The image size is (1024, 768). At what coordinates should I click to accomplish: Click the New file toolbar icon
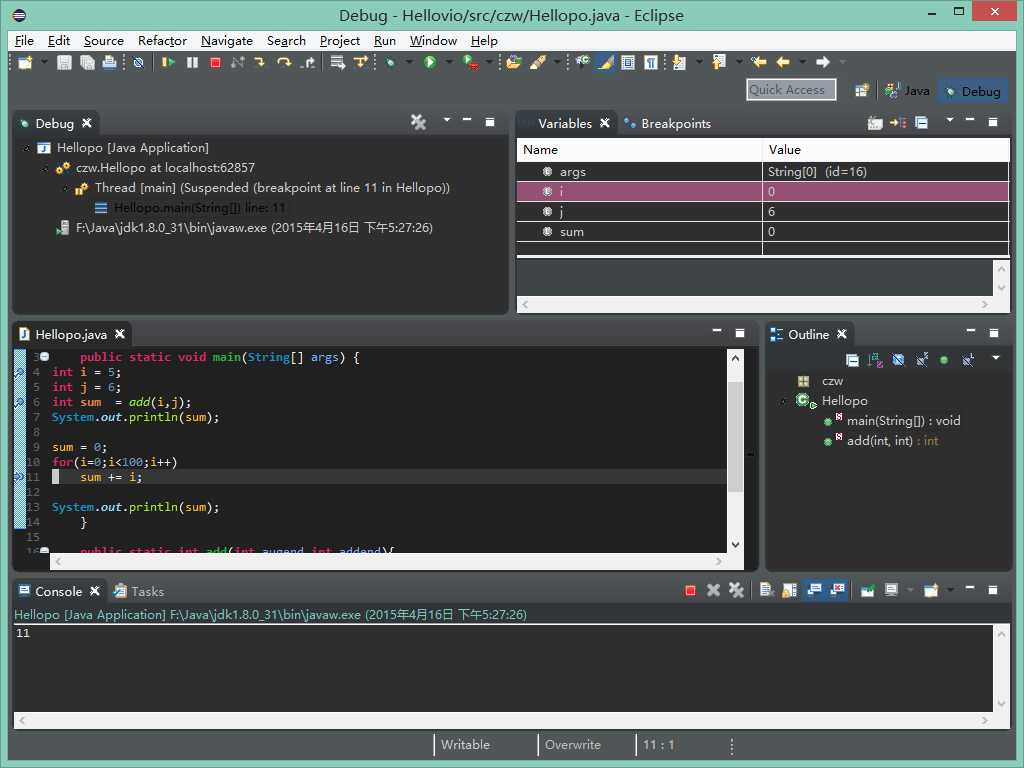point(25,63)
